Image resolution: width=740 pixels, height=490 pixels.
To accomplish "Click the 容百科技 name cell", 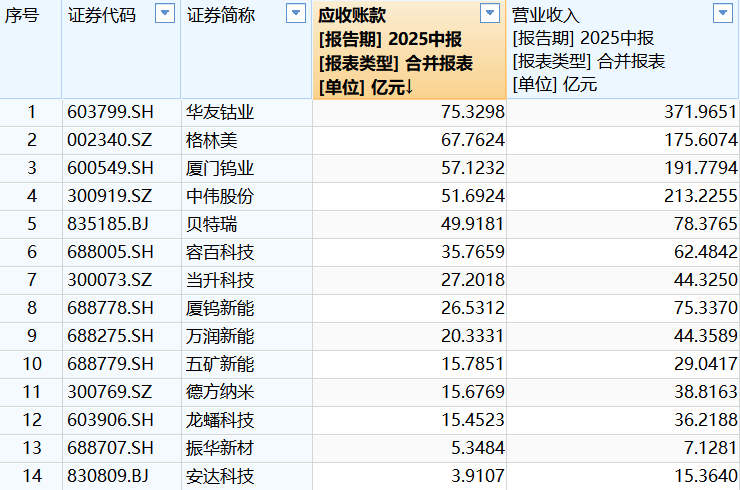I will pyautogui.click(x=220, y=252).
